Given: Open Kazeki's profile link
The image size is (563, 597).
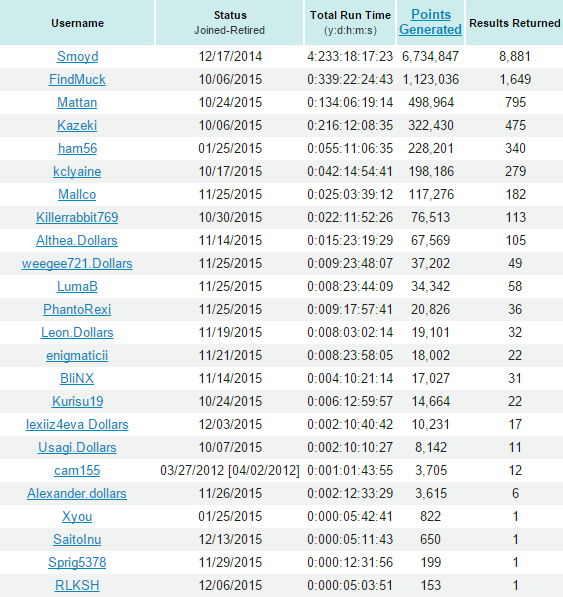Looking at the screenshot, I should point(77,126).
